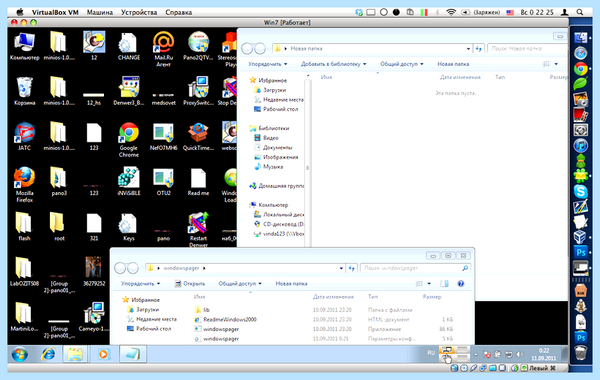This screenshot has width=600, height=380.
Task: Click the taskbar clock showing 0:22
Action: click(x=543, y=354)
